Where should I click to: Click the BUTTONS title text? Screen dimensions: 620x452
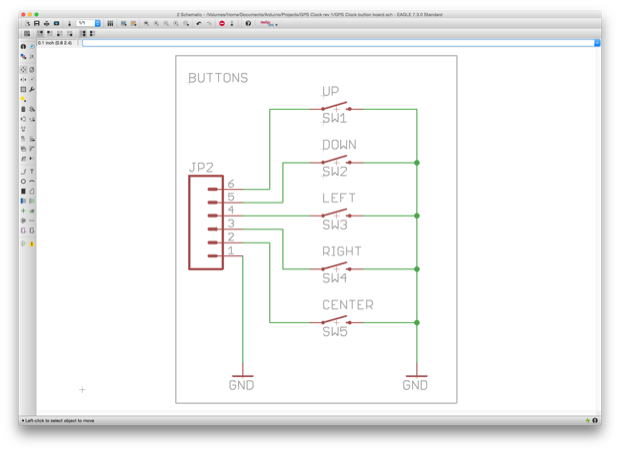coord(218,78)
